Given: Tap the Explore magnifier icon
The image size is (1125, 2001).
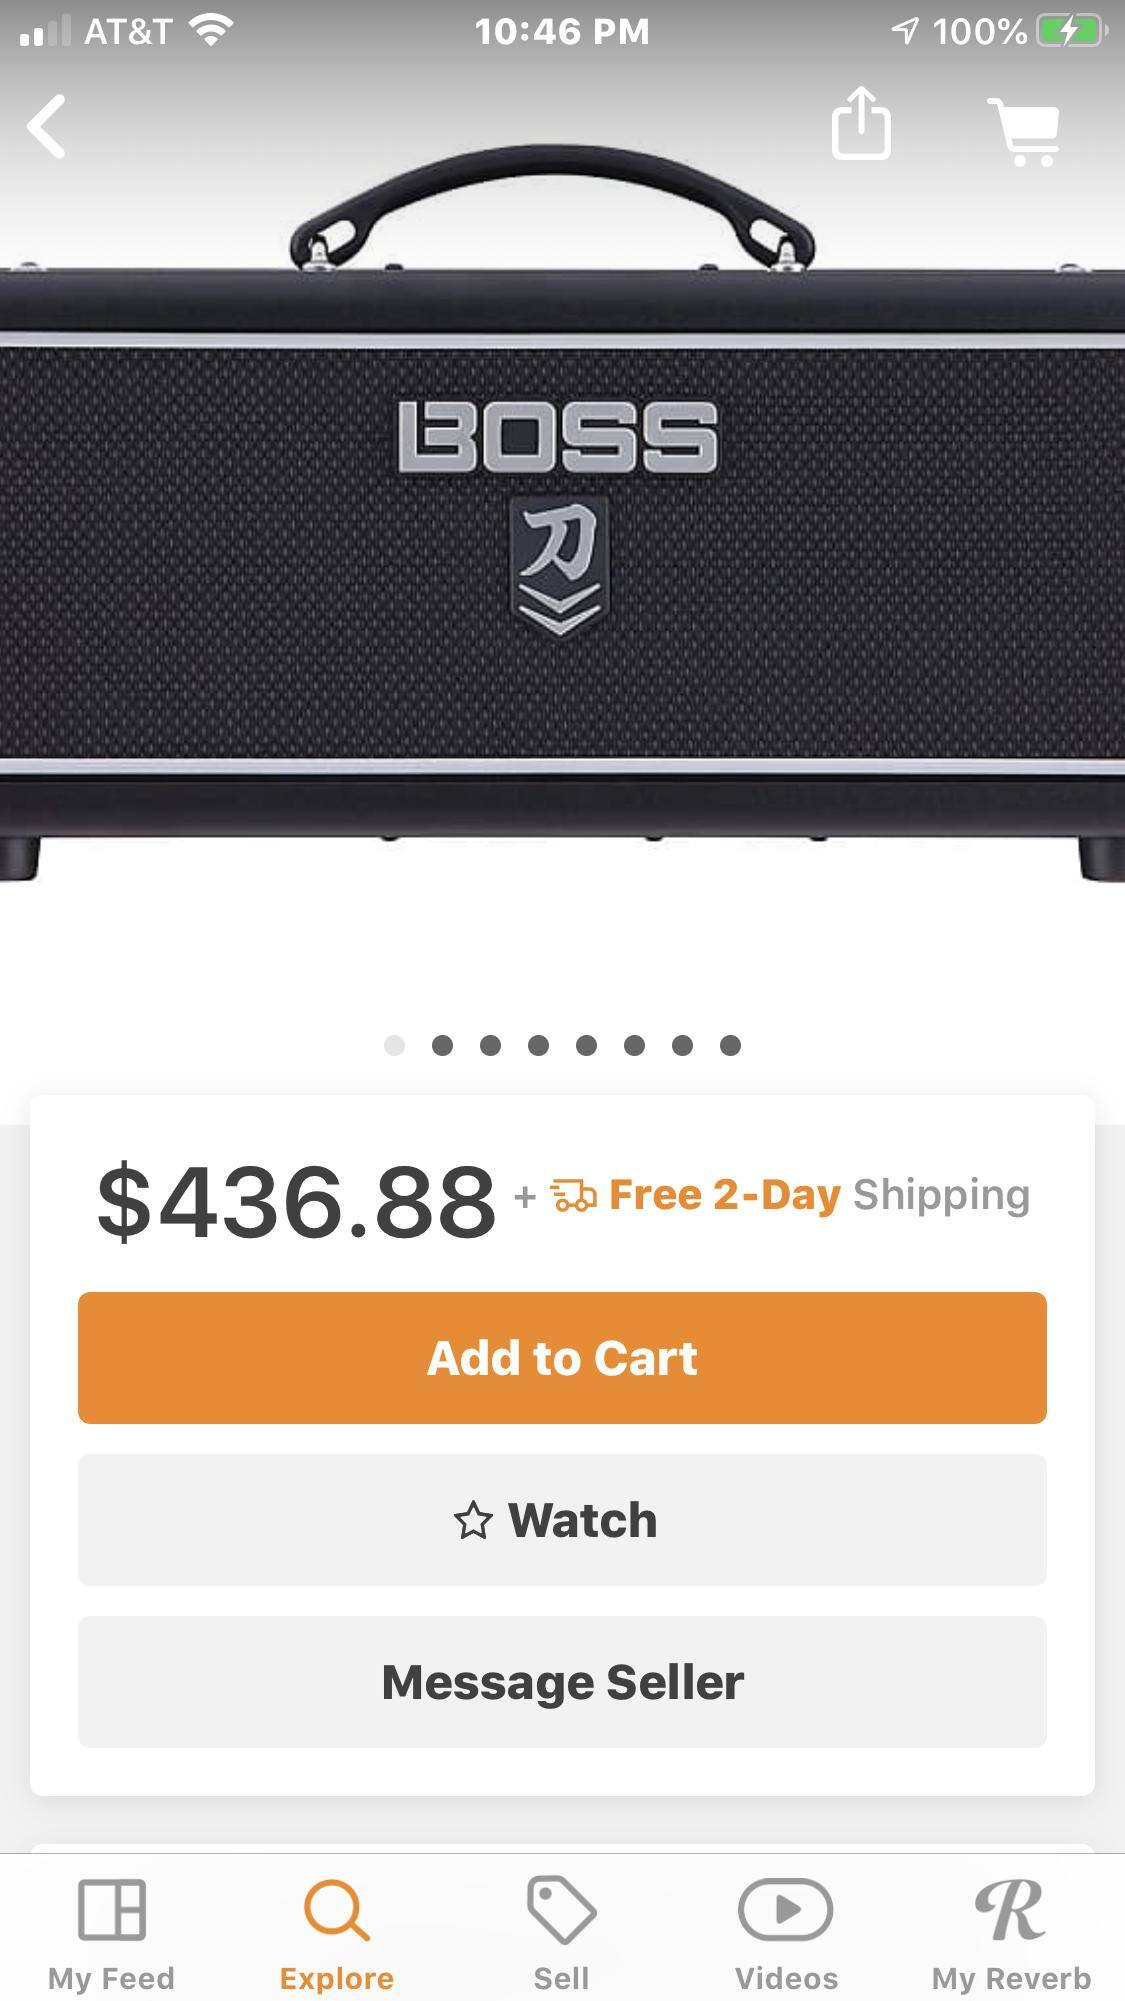Looking at the screenshot, I should click(x=337, y=1910).
